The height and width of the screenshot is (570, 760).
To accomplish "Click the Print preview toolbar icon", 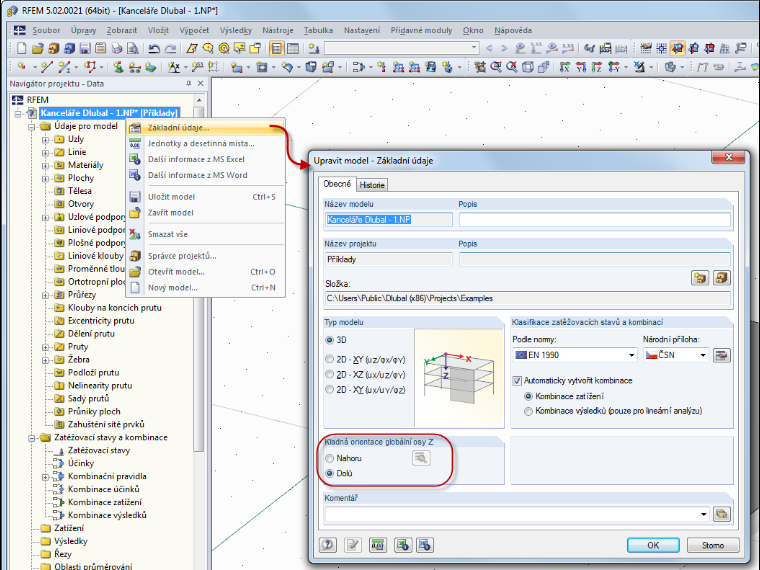I will [x=132, y=48].
